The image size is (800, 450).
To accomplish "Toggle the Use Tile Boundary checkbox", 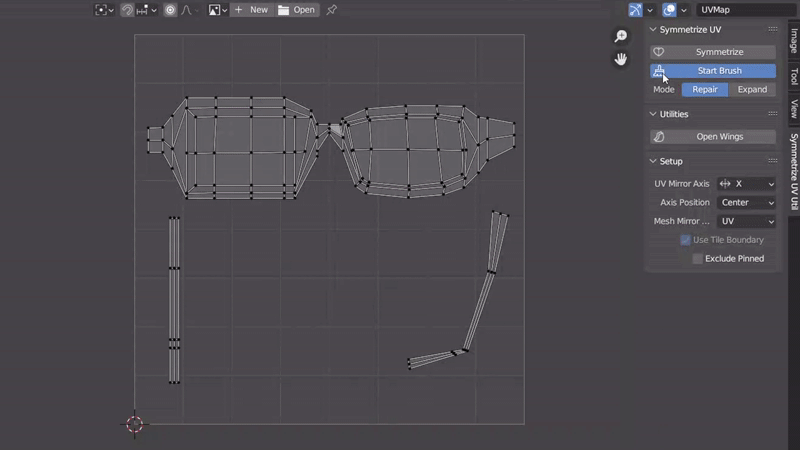I will pos(685,240).
